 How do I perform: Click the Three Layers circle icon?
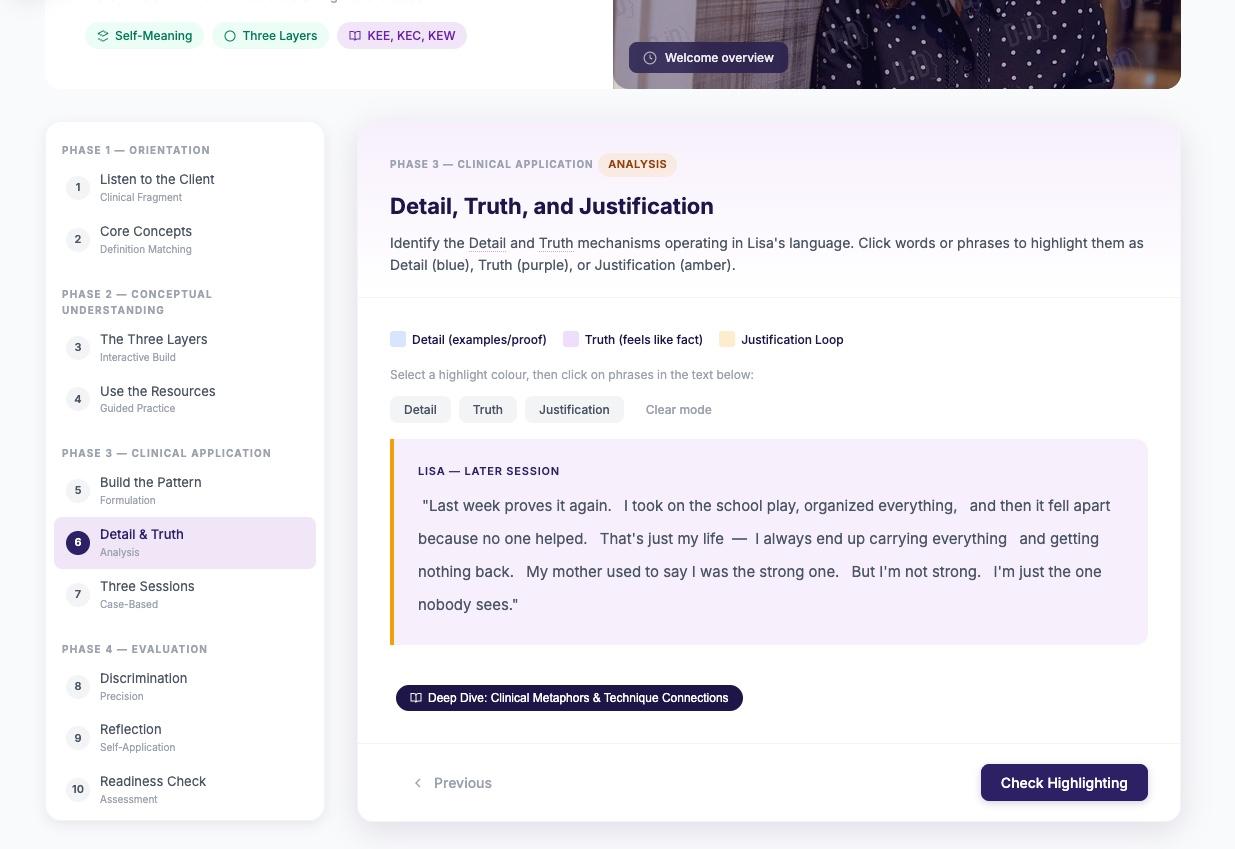(230, 36)
